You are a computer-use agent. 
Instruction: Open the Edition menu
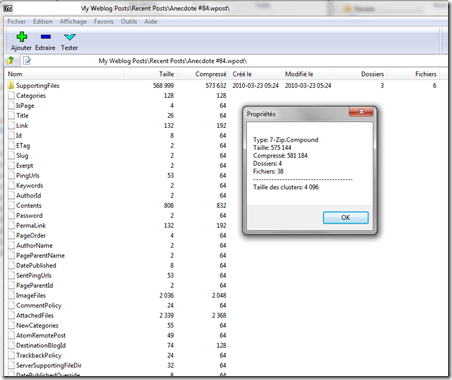point(43,21)
